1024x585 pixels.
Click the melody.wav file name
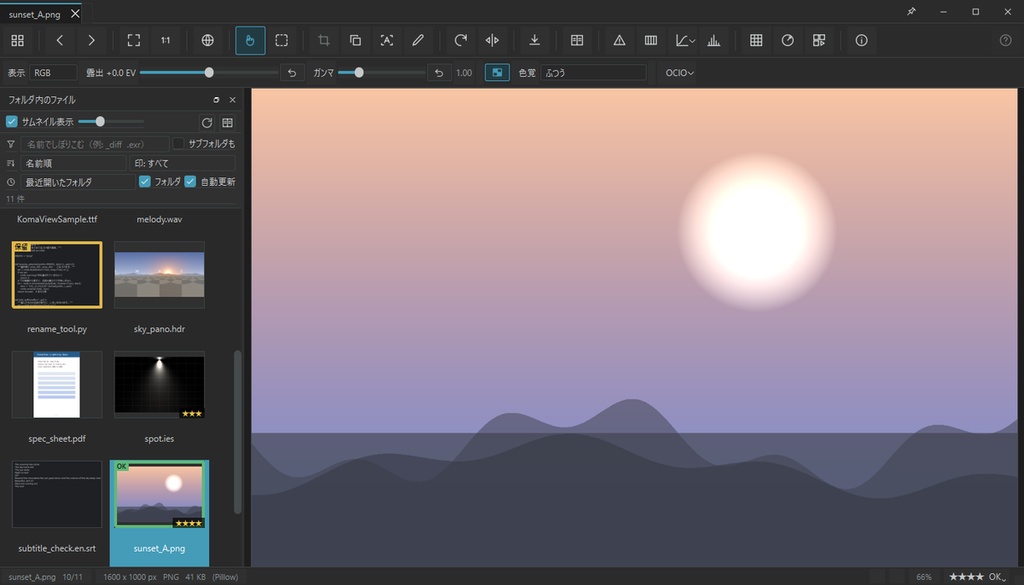pyautogui.click(x=159, y=219)
